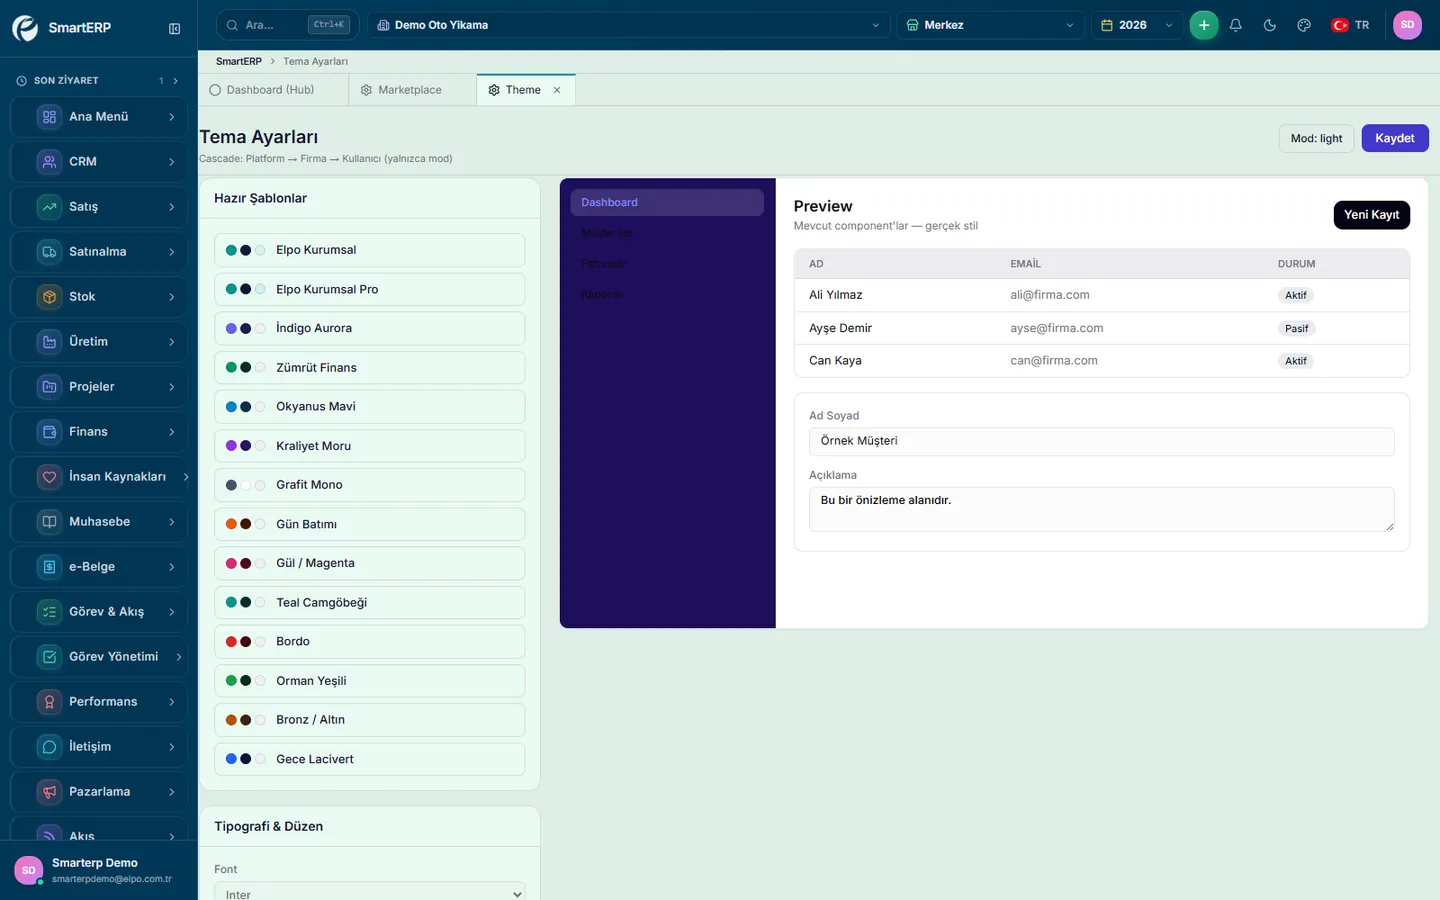Open notifications bell icon

1236,25
